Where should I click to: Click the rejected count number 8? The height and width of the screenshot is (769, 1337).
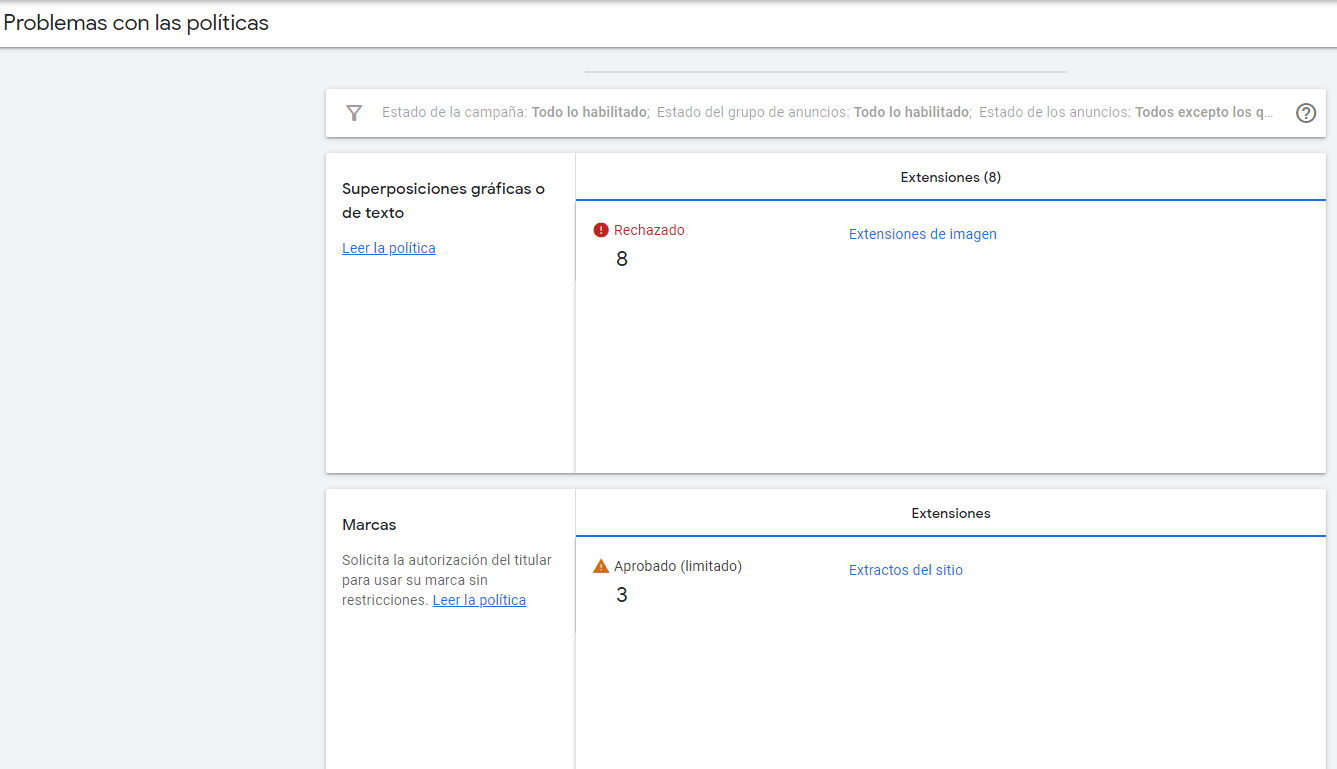[622, 259]
